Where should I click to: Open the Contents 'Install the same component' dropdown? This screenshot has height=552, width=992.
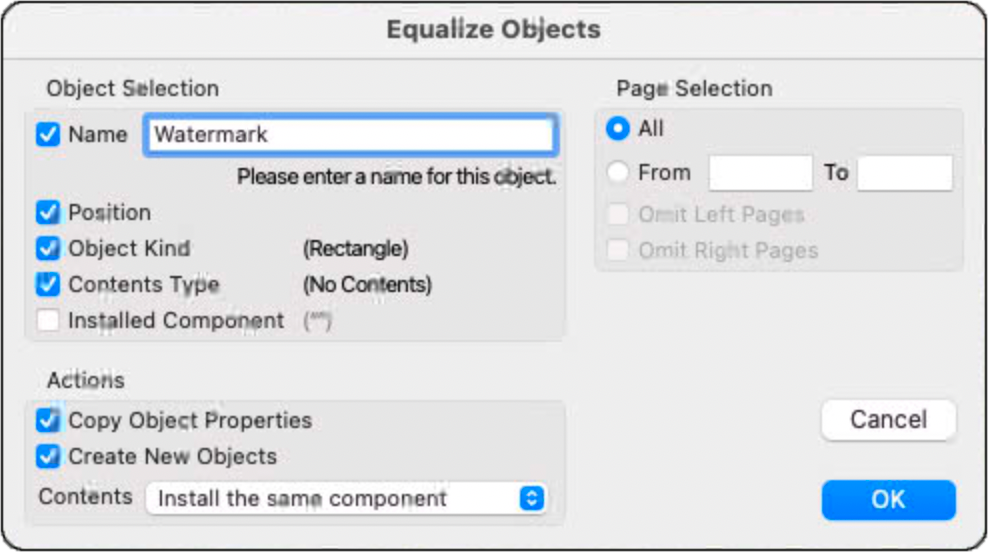tap(345, 498)
